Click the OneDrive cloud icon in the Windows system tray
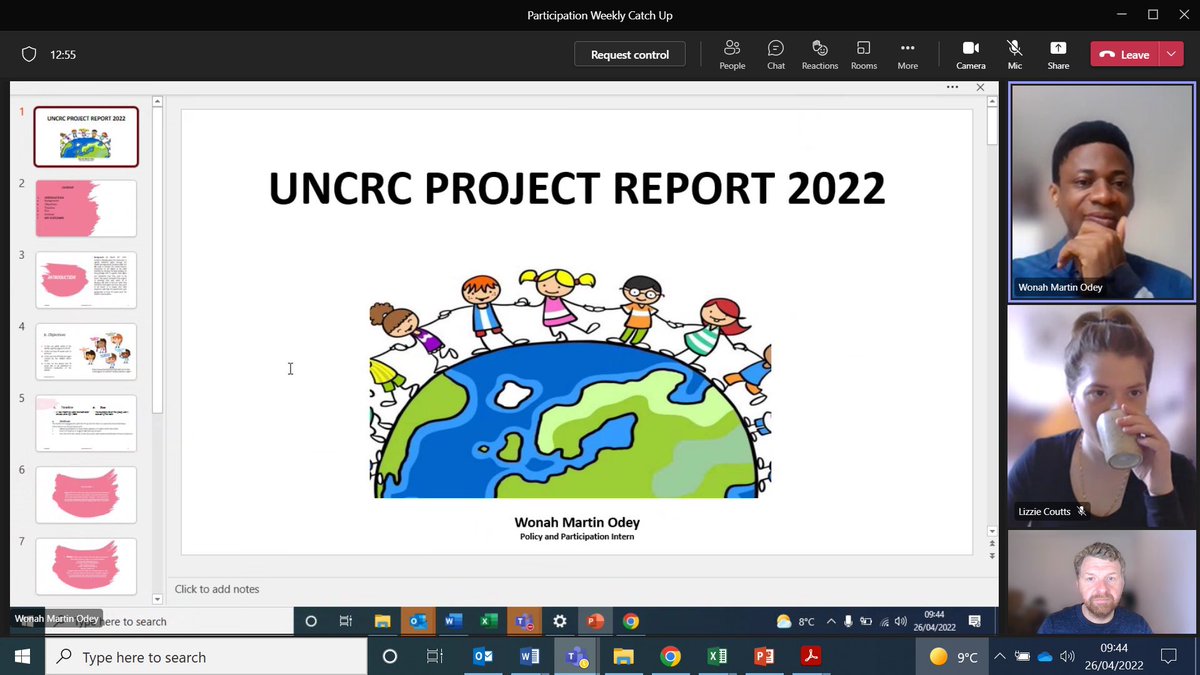The height and width of the screenshot is (675, 1200). coord(1045,657)
